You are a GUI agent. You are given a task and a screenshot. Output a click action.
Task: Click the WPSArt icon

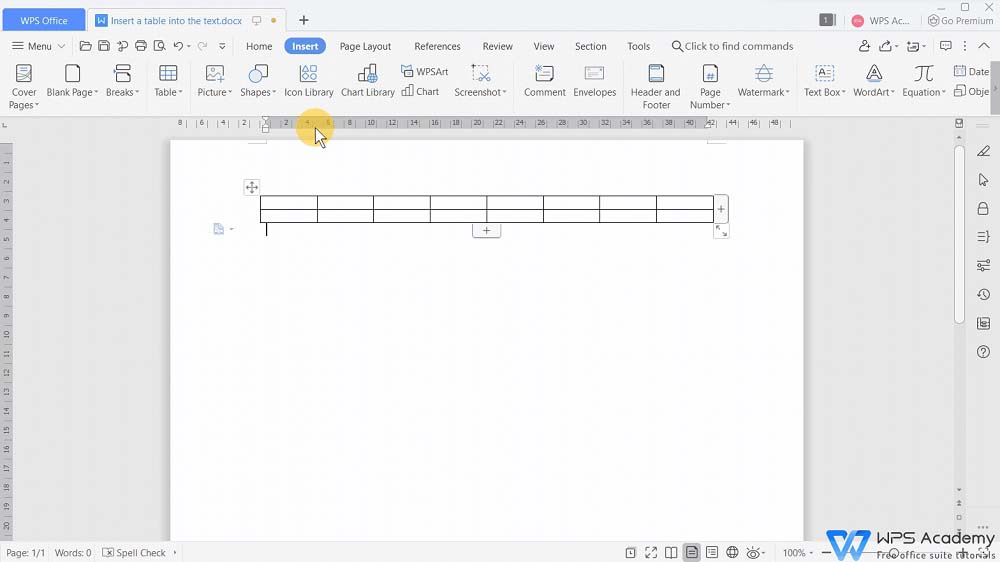click(425, 71)
